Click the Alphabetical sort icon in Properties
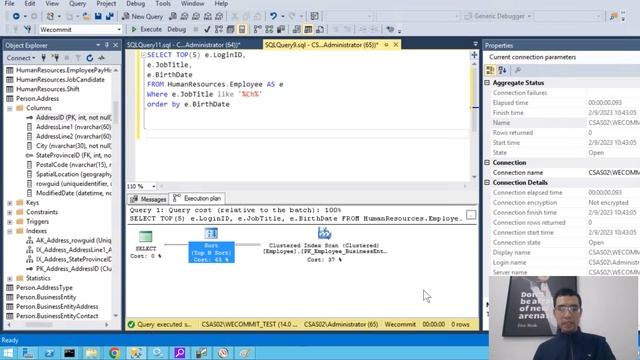This screenshot has width=640, height=360. 503,70
